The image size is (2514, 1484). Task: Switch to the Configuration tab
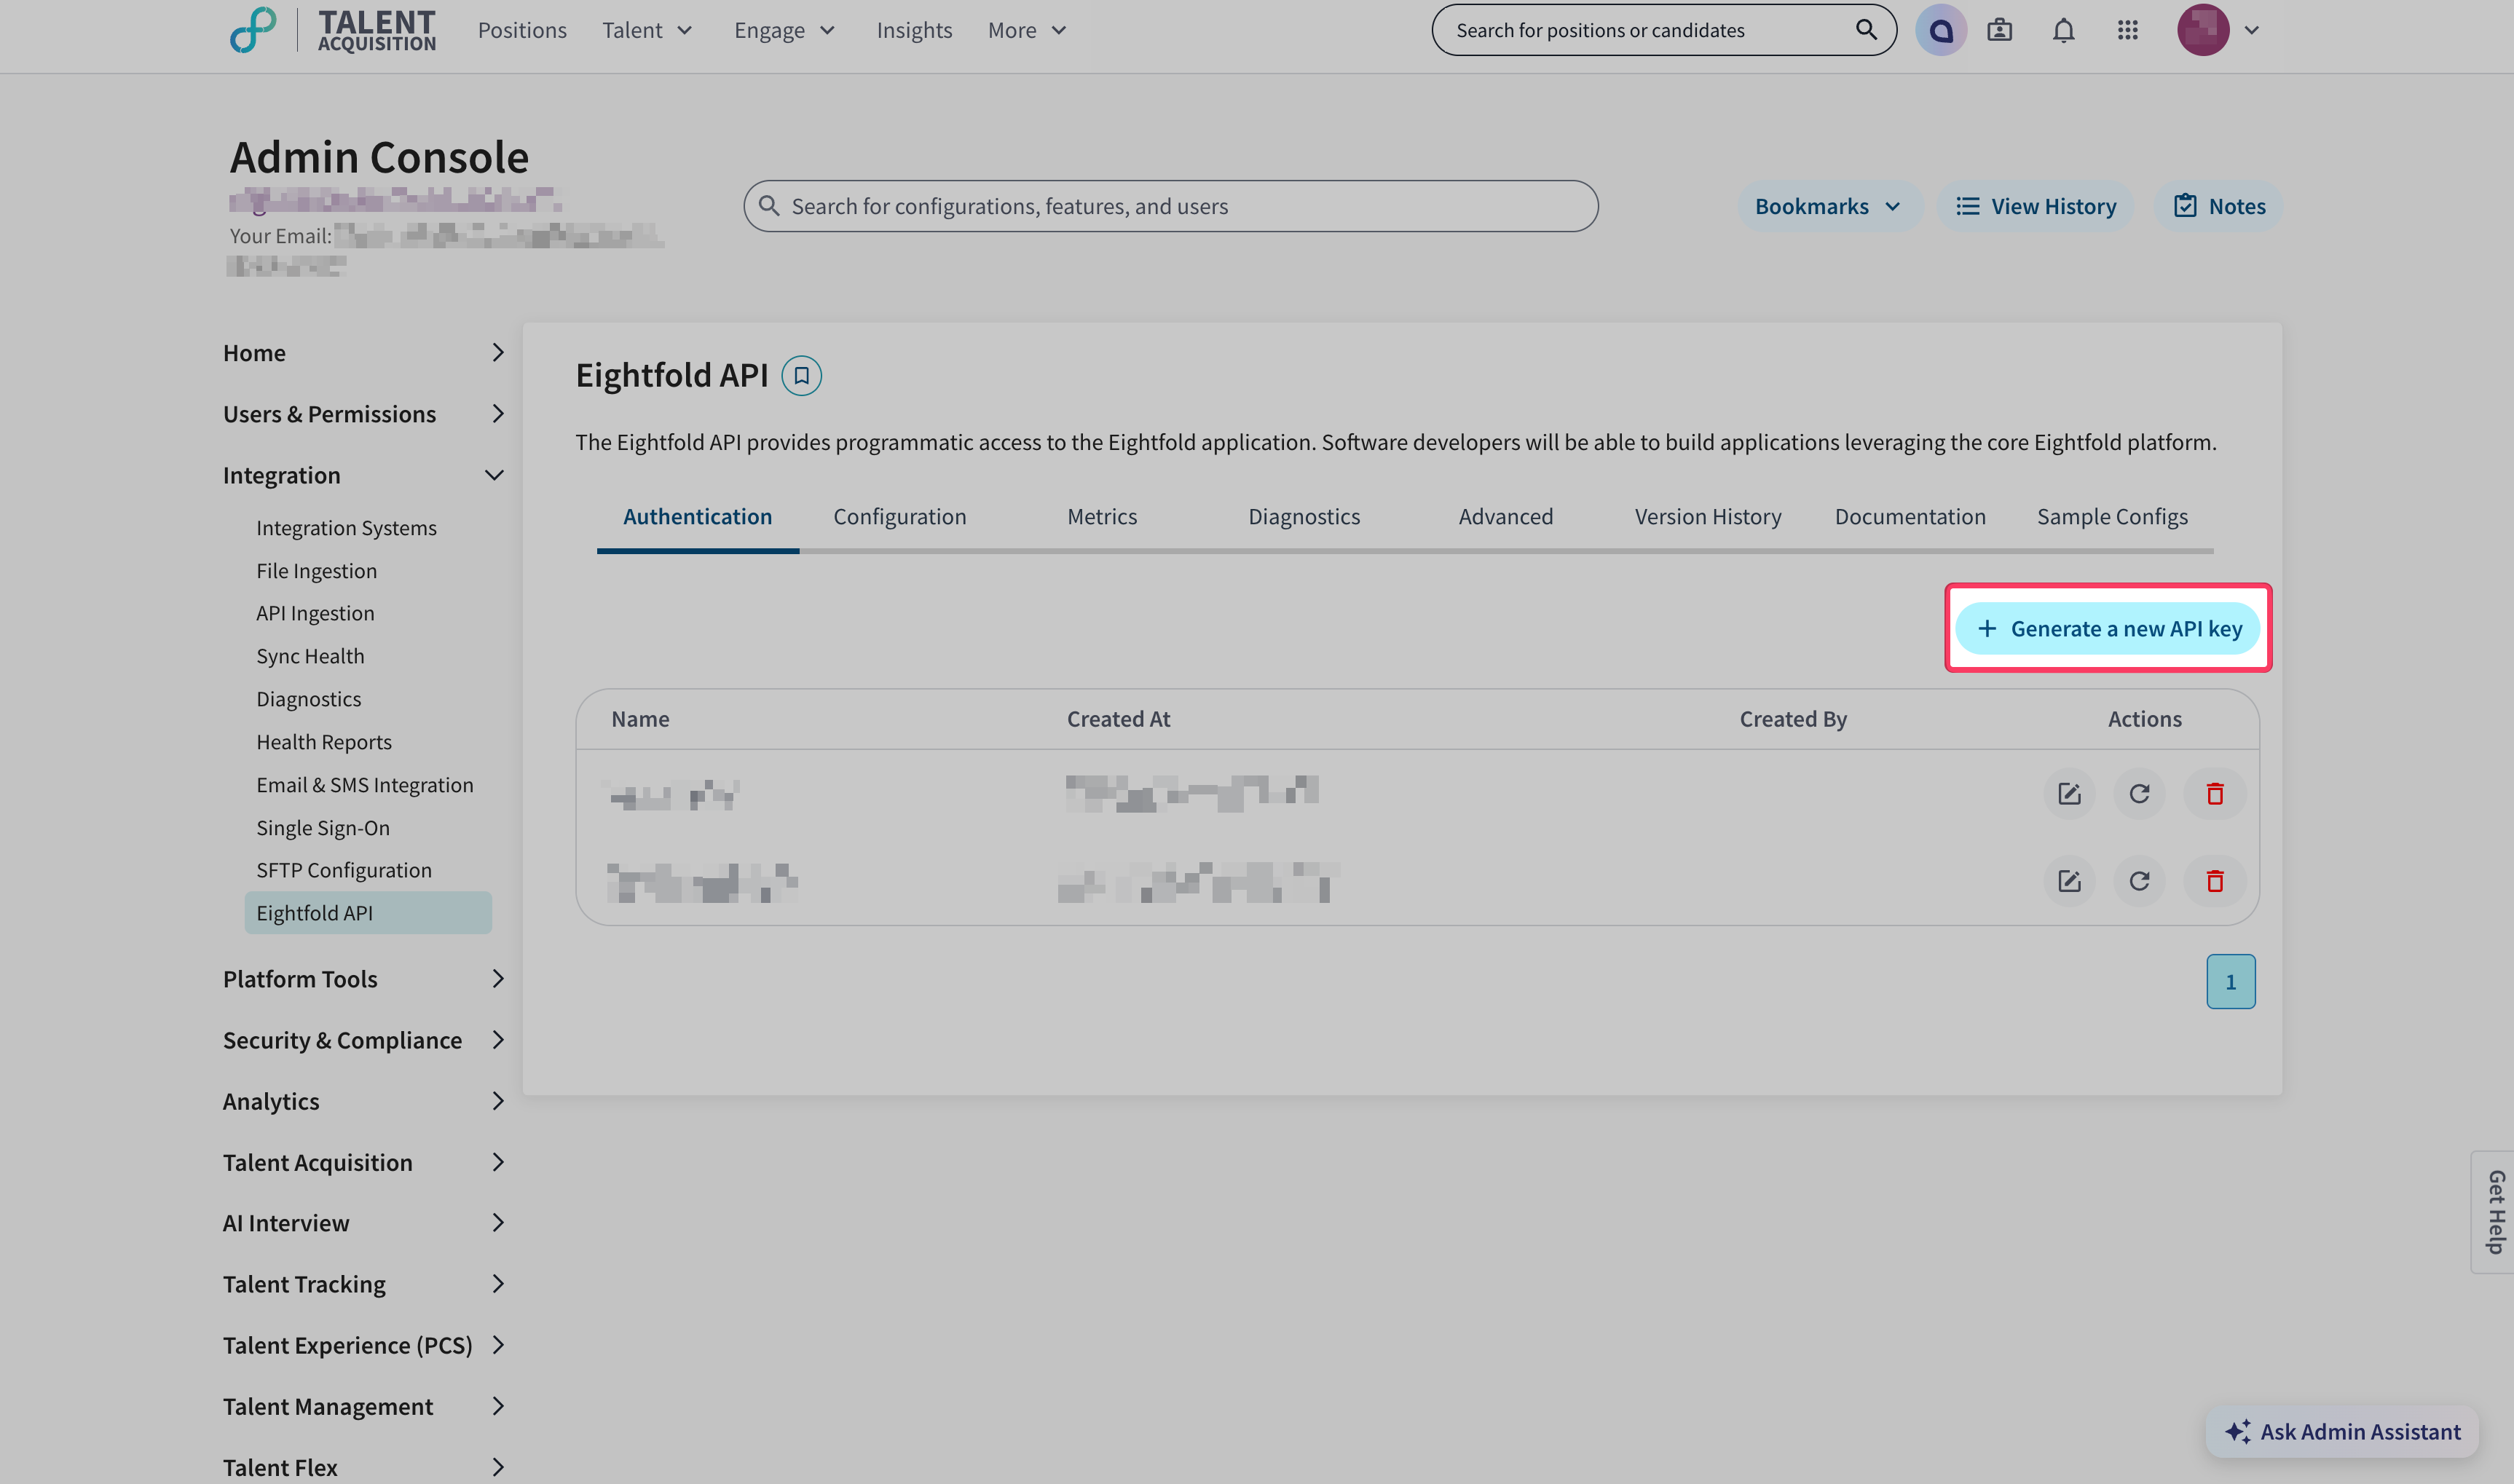pos(899,517)
